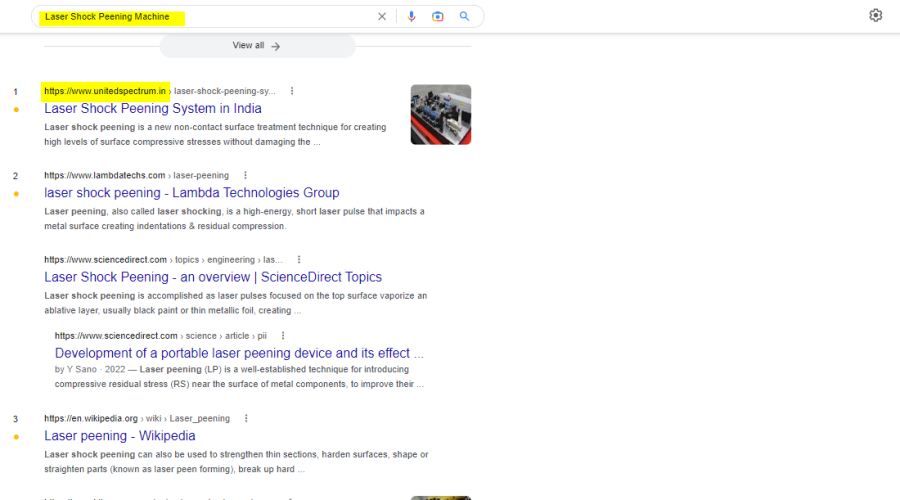Open portable laser peening device article
Image resolution: width=900 pixels, height=500 pixels.
click(x=239, y=353)
